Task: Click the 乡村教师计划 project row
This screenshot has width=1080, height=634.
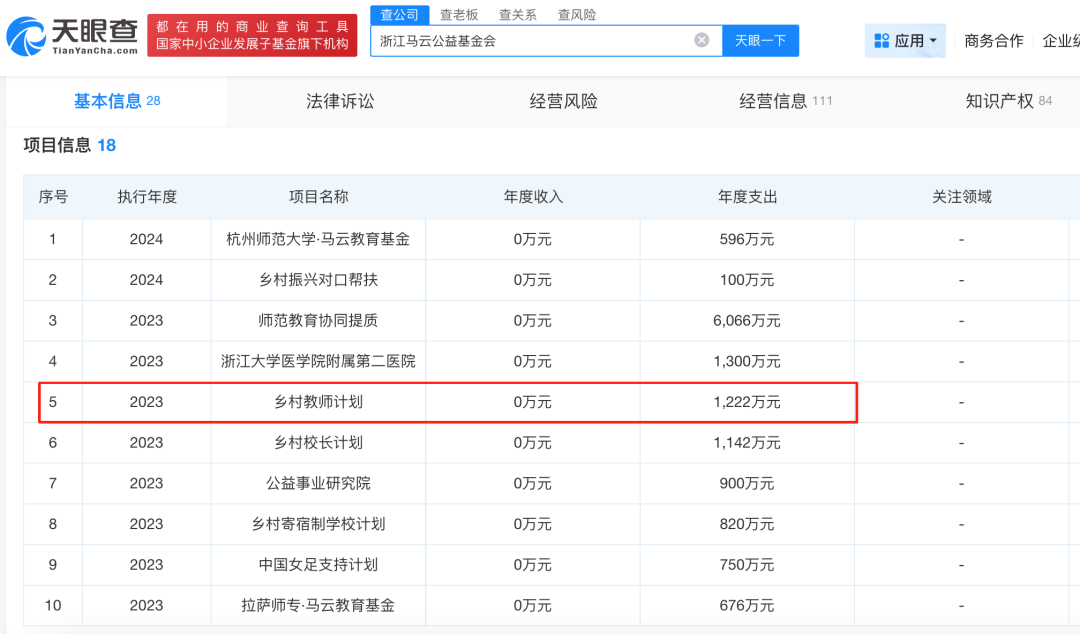Action: [x=318, y=402]
